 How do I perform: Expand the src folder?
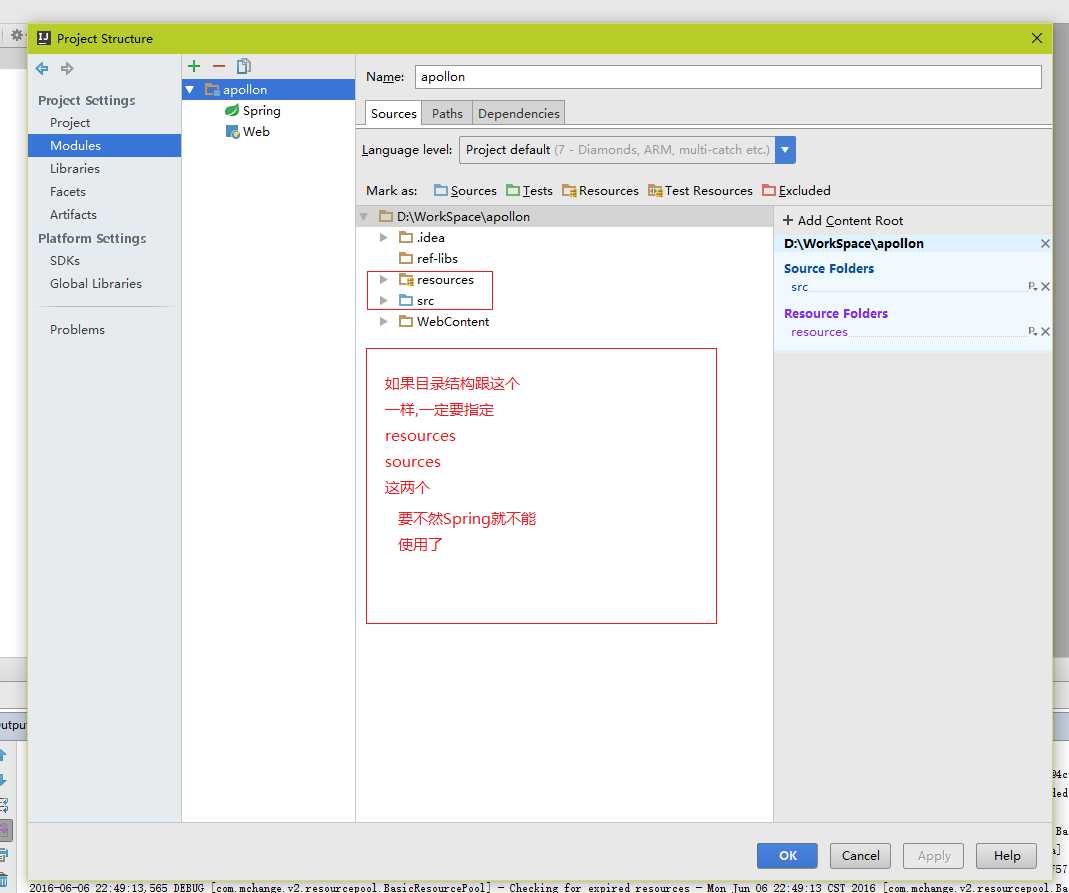click(x=383, y=301)
